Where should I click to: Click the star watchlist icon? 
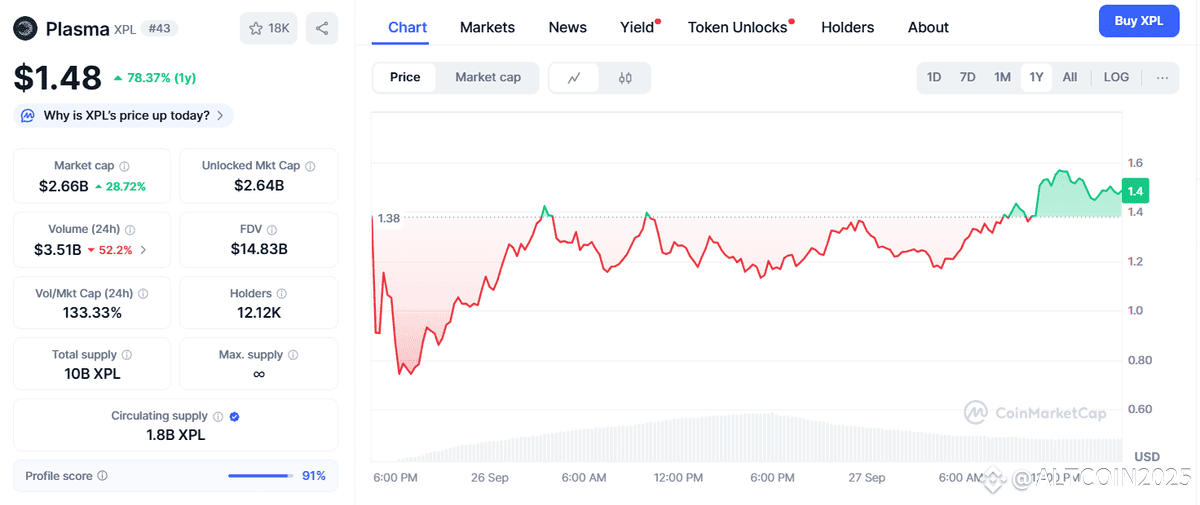257,28
